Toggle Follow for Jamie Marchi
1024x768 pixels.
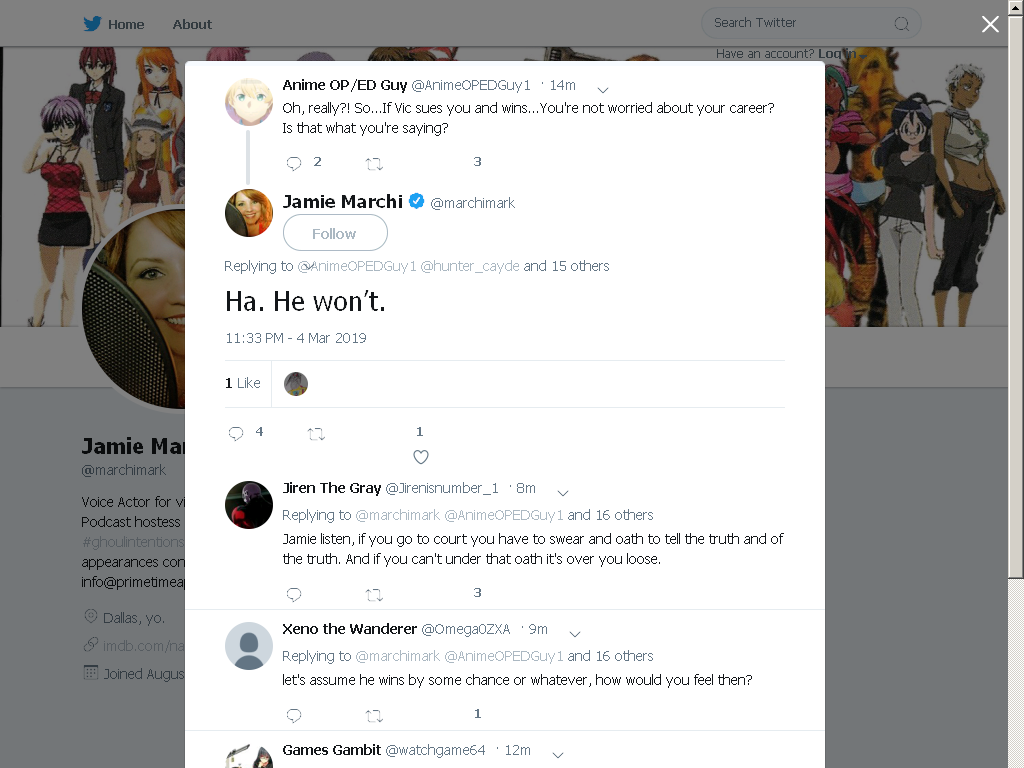(x=335, y=233)
